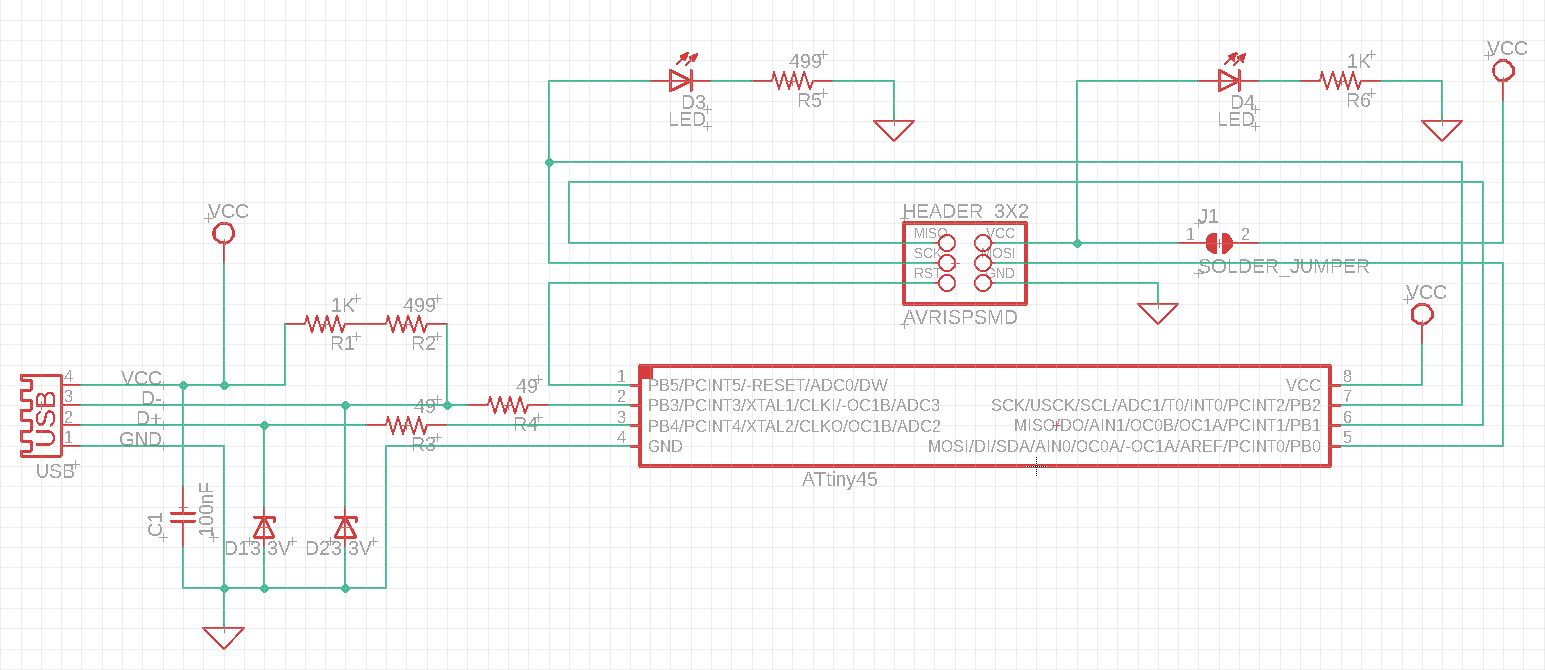Click the R3 name label
The image size is (1545, 670).
pos(424,444)
